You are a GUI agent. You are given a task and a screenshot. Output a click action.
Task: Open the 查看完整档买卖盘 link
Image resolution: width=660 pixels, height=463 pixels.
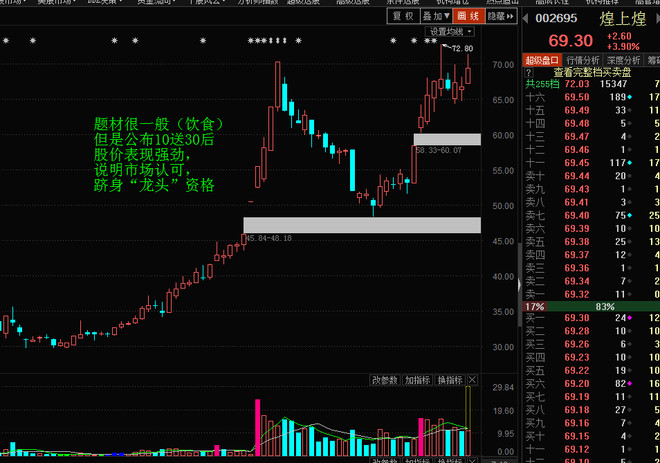592,72
